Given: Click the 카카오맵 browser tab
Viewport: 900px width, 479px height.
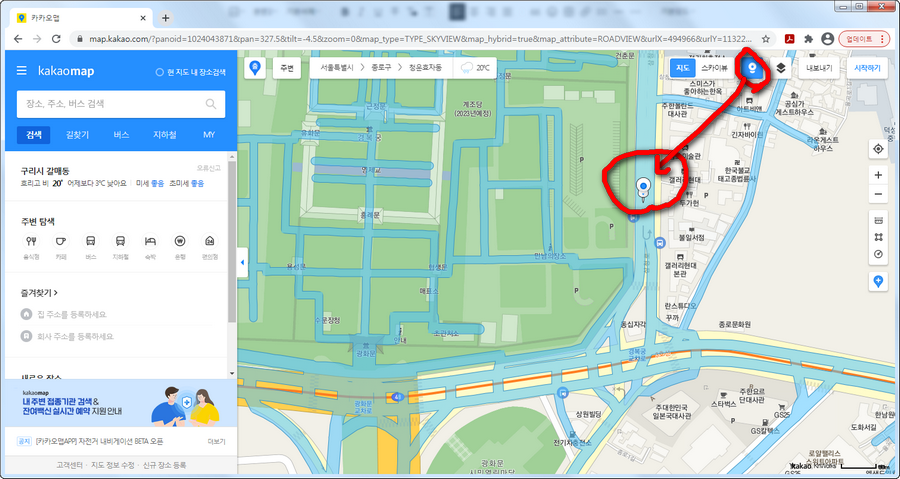Looking at the screenshot, I should (80, 18).
